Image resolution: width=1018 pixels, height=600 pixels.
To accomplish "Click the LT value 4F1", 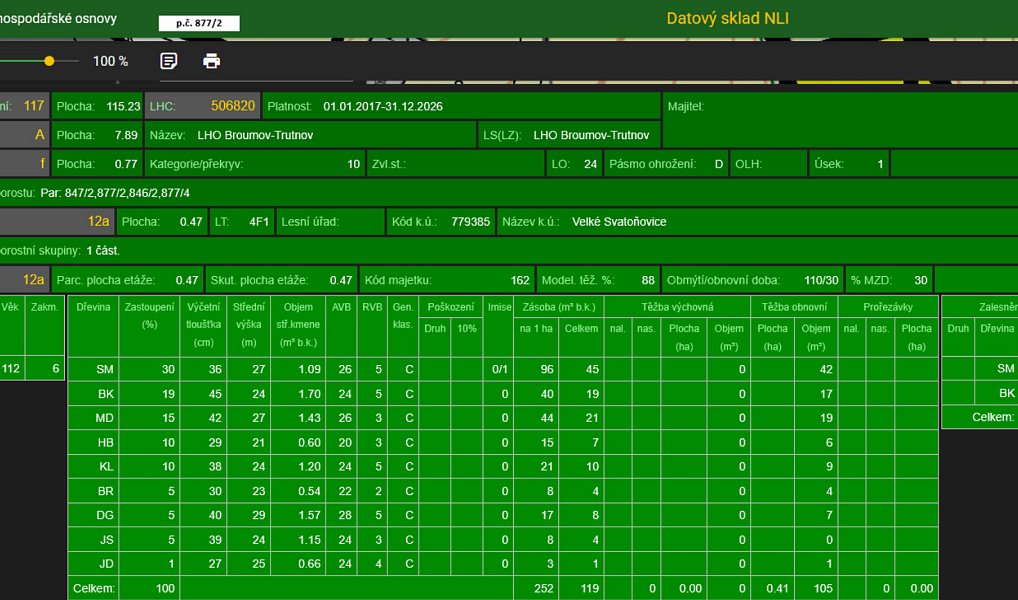I will (259, 221).
